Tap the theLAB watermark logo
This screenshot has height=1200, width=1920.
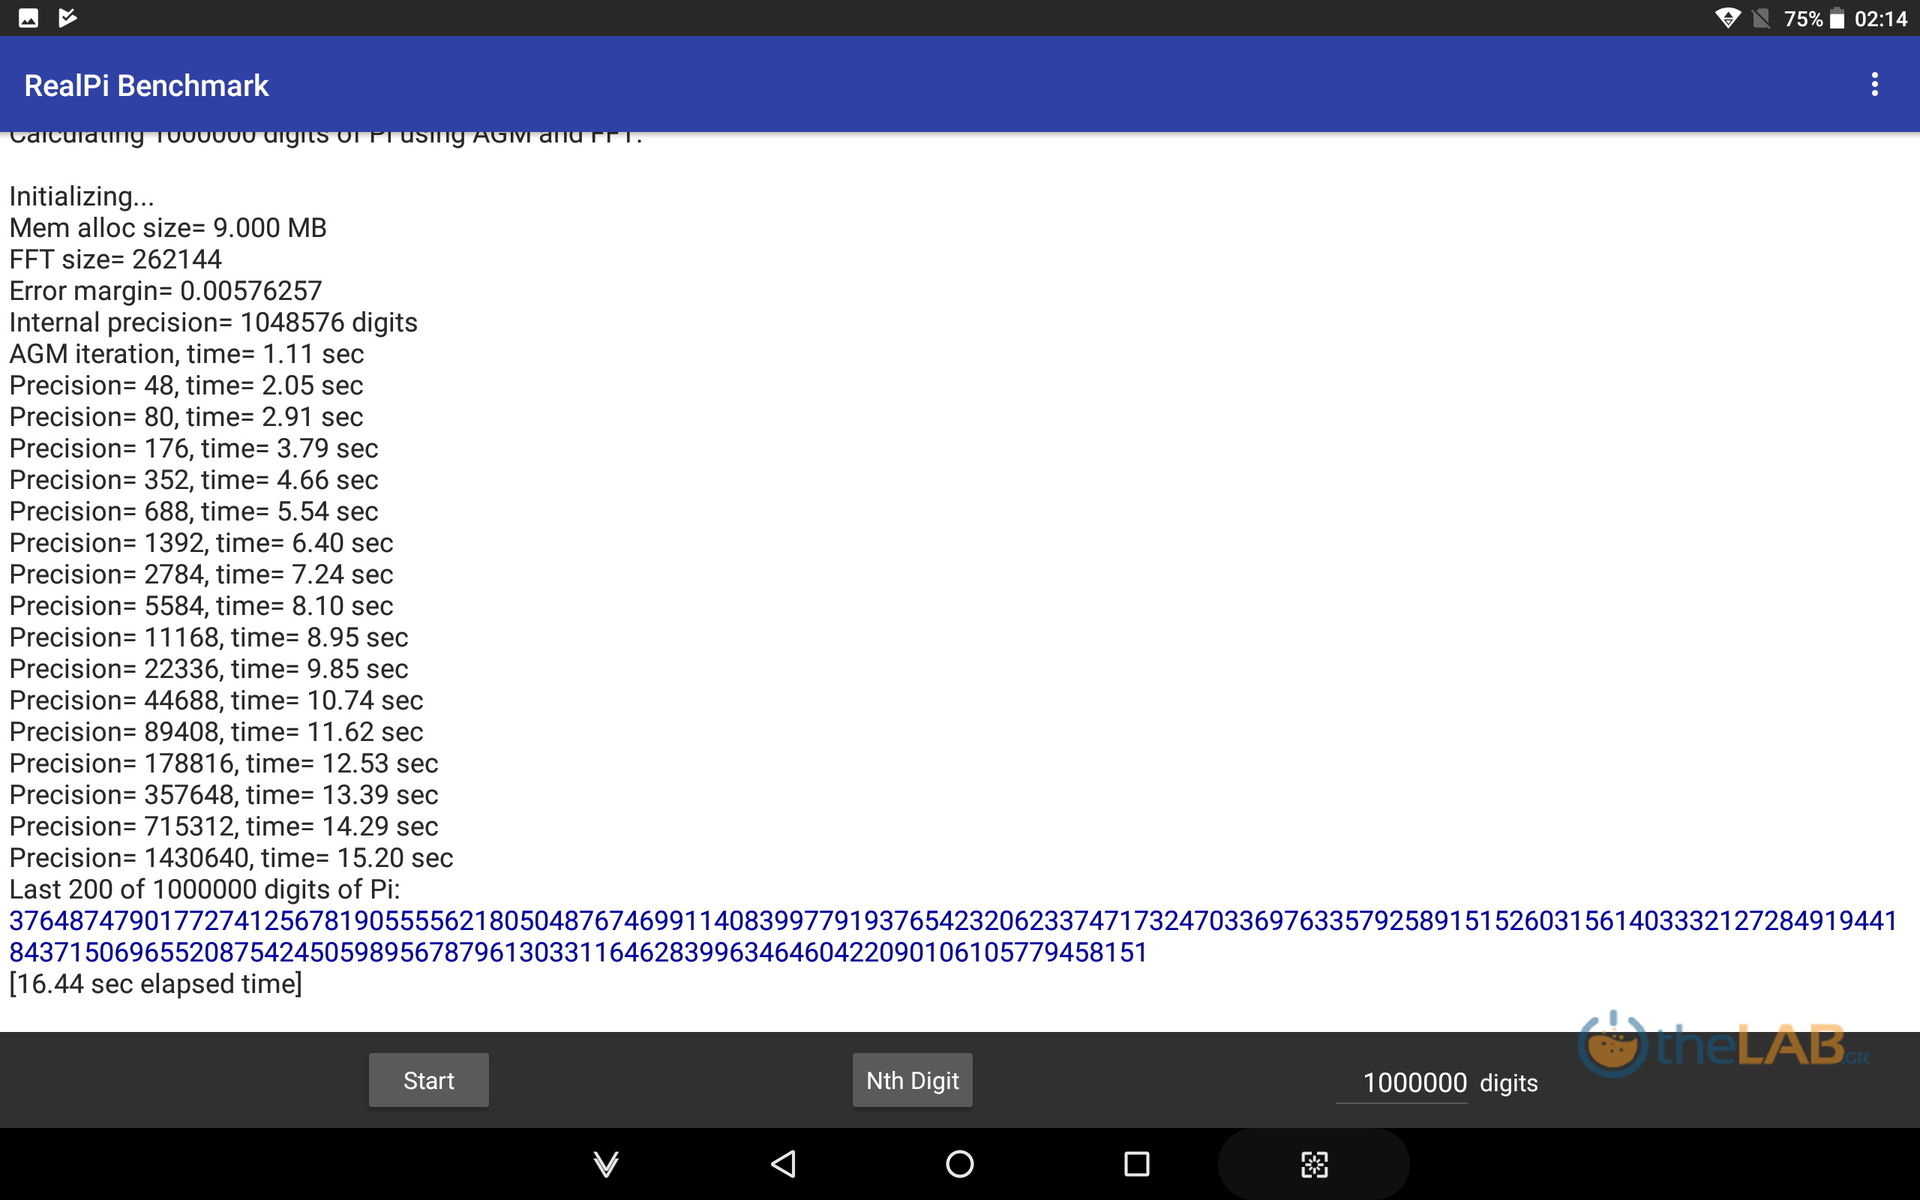point(1722,1045)
